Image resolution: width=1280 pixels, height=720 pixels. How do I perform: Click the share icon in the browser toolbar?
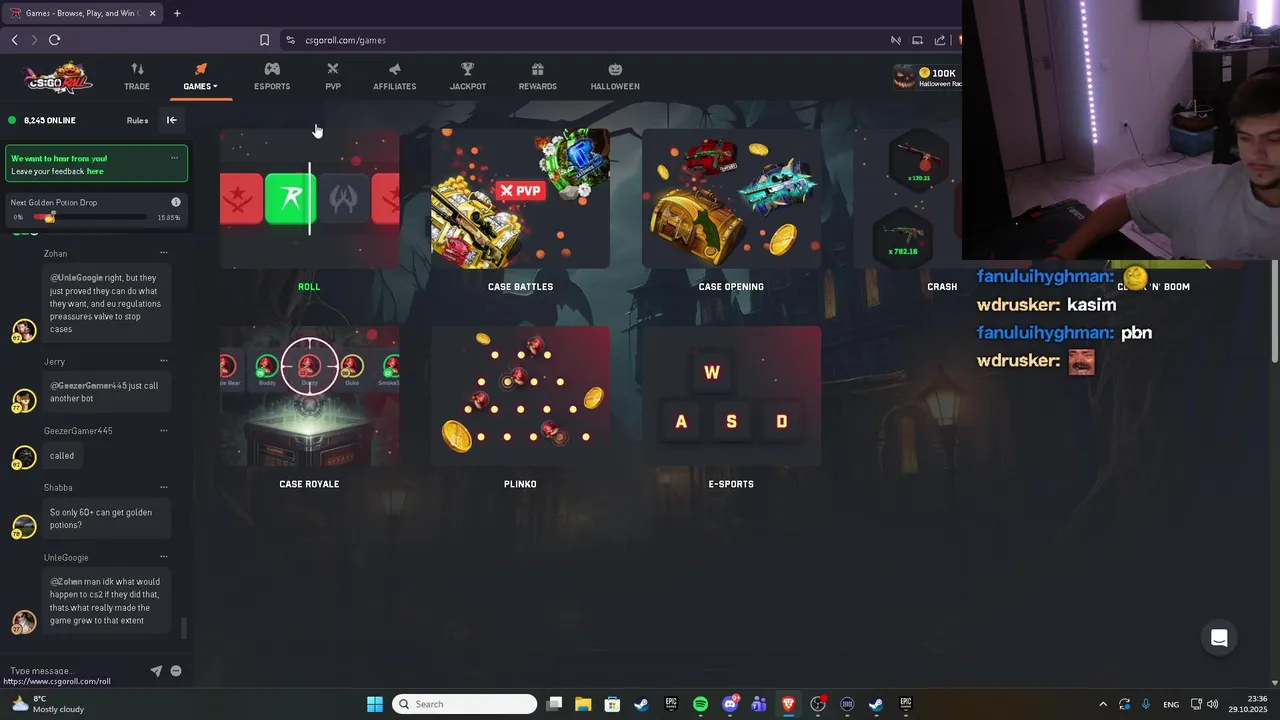(940, 40)
